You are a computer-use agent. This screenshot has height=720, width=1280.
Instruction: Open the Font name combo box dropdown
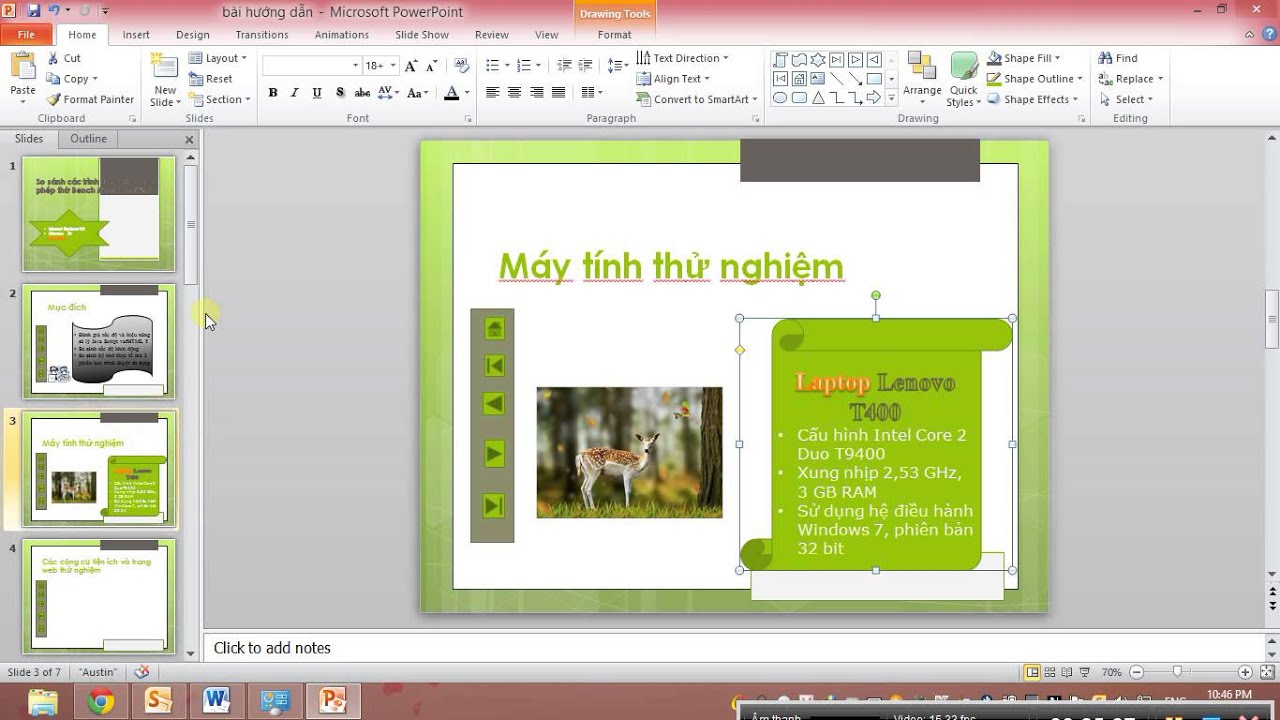tap(355, 65)
